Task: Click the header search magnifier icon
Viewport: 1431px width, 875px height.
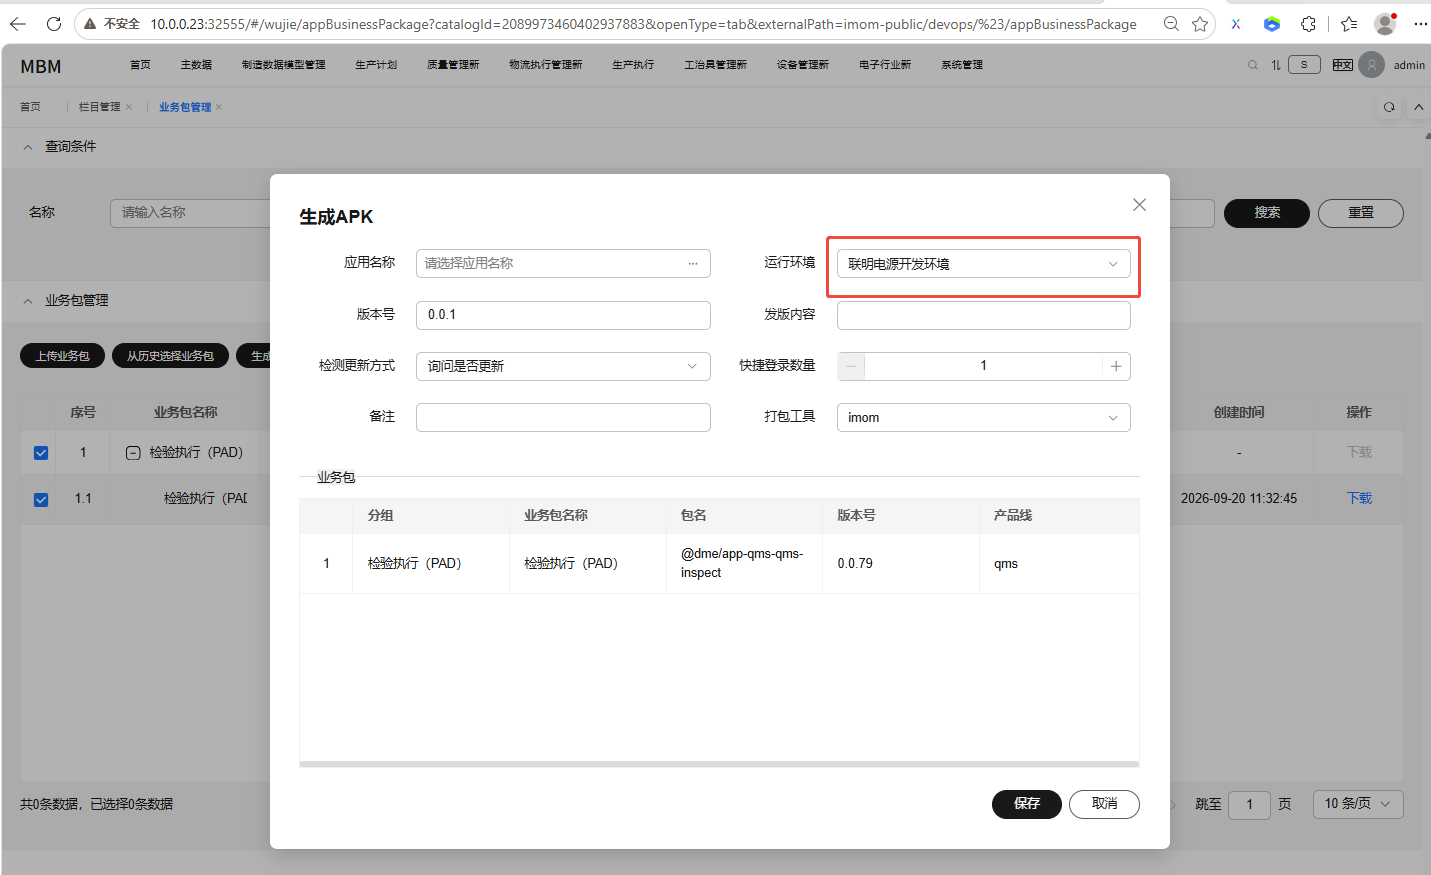Action: [x=1253, y=65]
